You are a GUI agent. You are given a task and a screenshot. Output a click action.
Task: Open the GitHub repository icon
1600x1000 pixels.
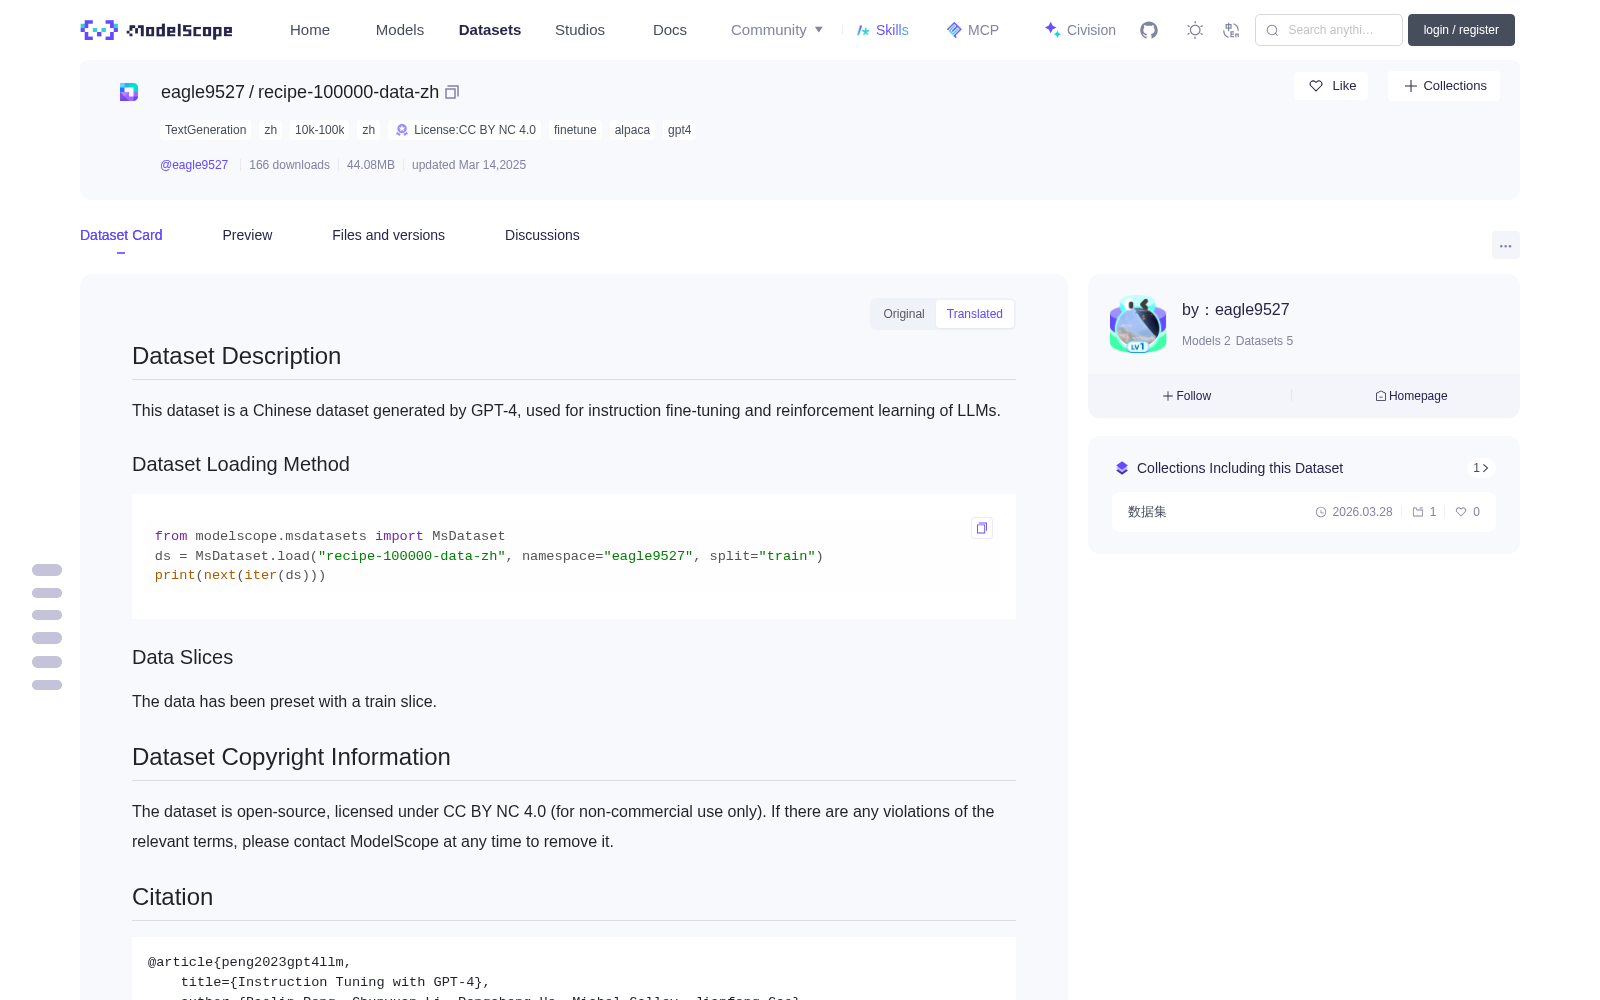[x=1149, y=30]
